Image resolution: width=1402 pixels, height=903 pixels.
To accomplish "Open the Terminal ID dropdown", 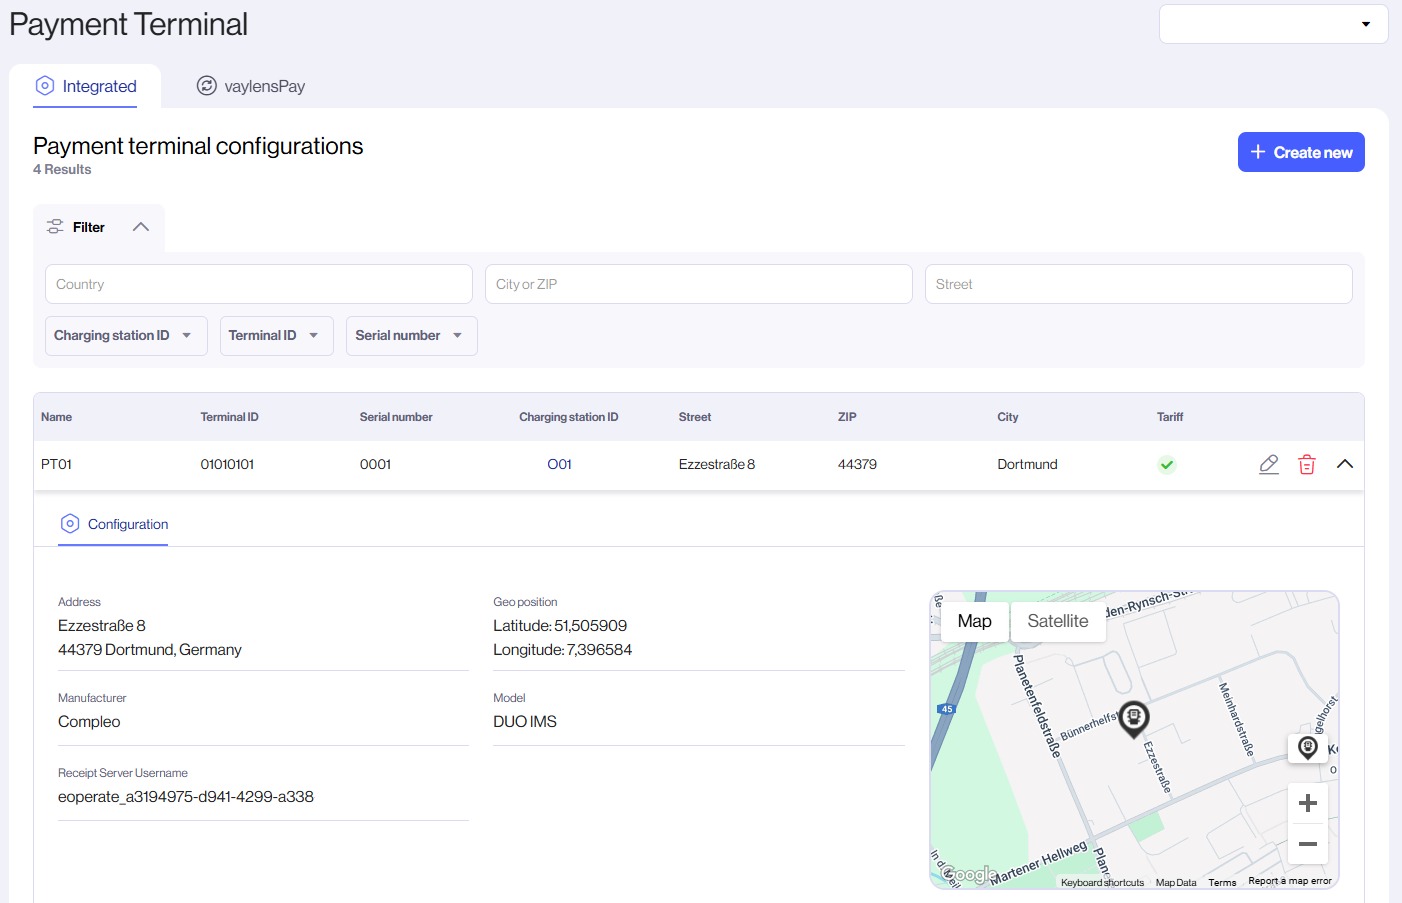I will 276,335.
